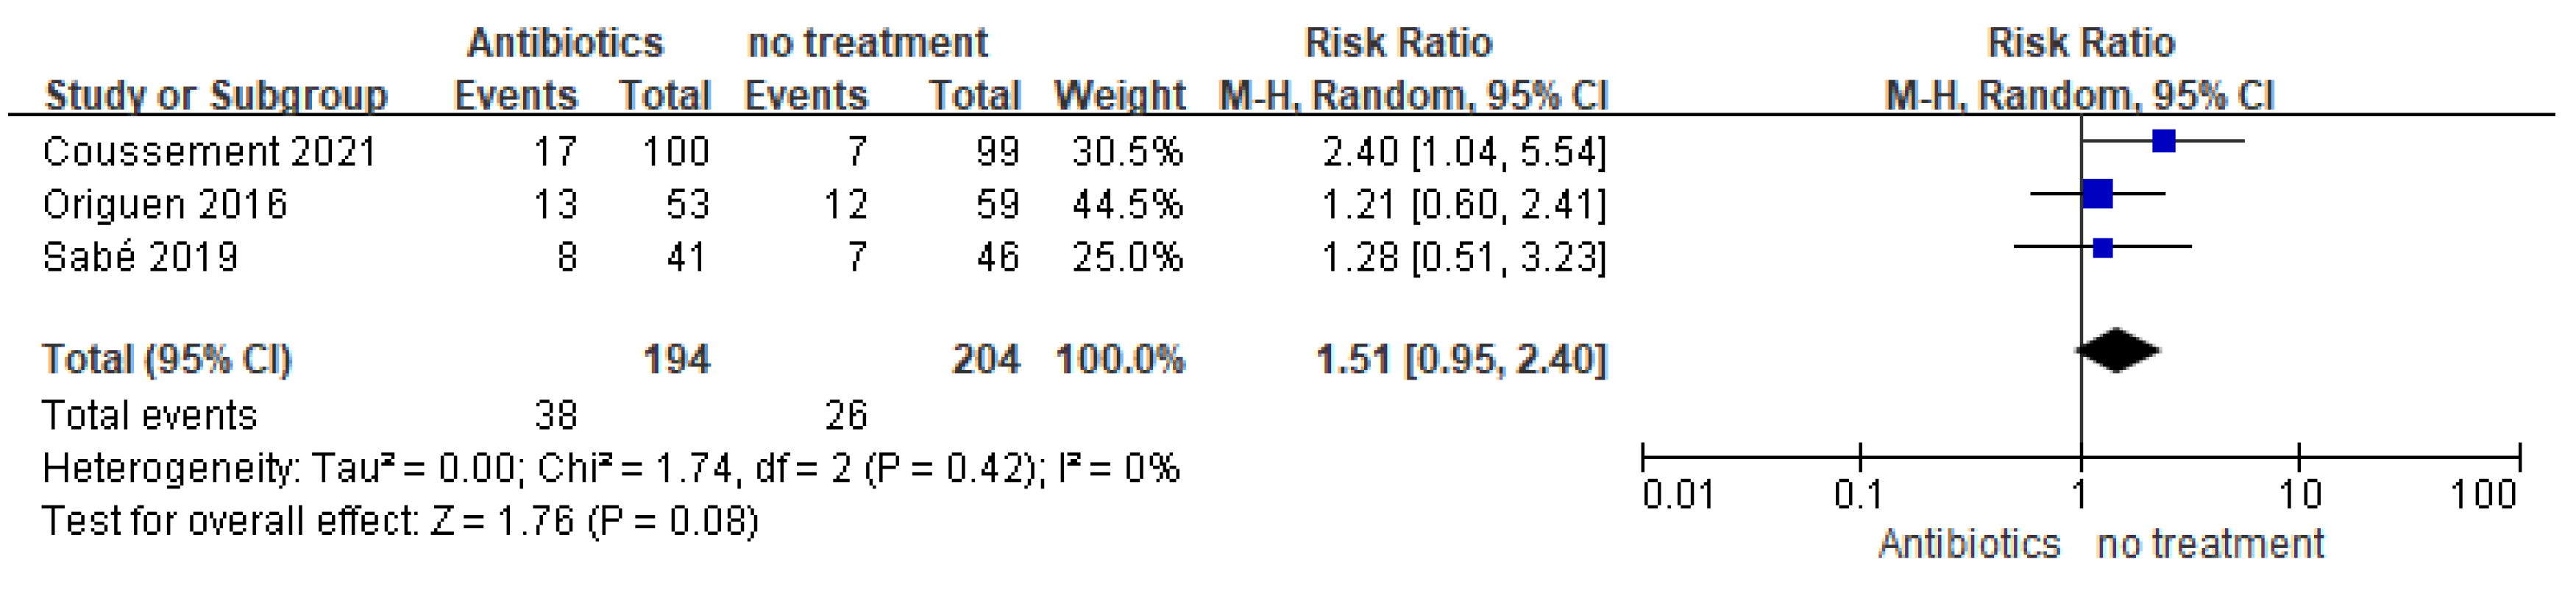This screenshot has width=2576, height=593.
Task: Click the black diamond pooled effect marker
Action: [x=2118, y=351]
